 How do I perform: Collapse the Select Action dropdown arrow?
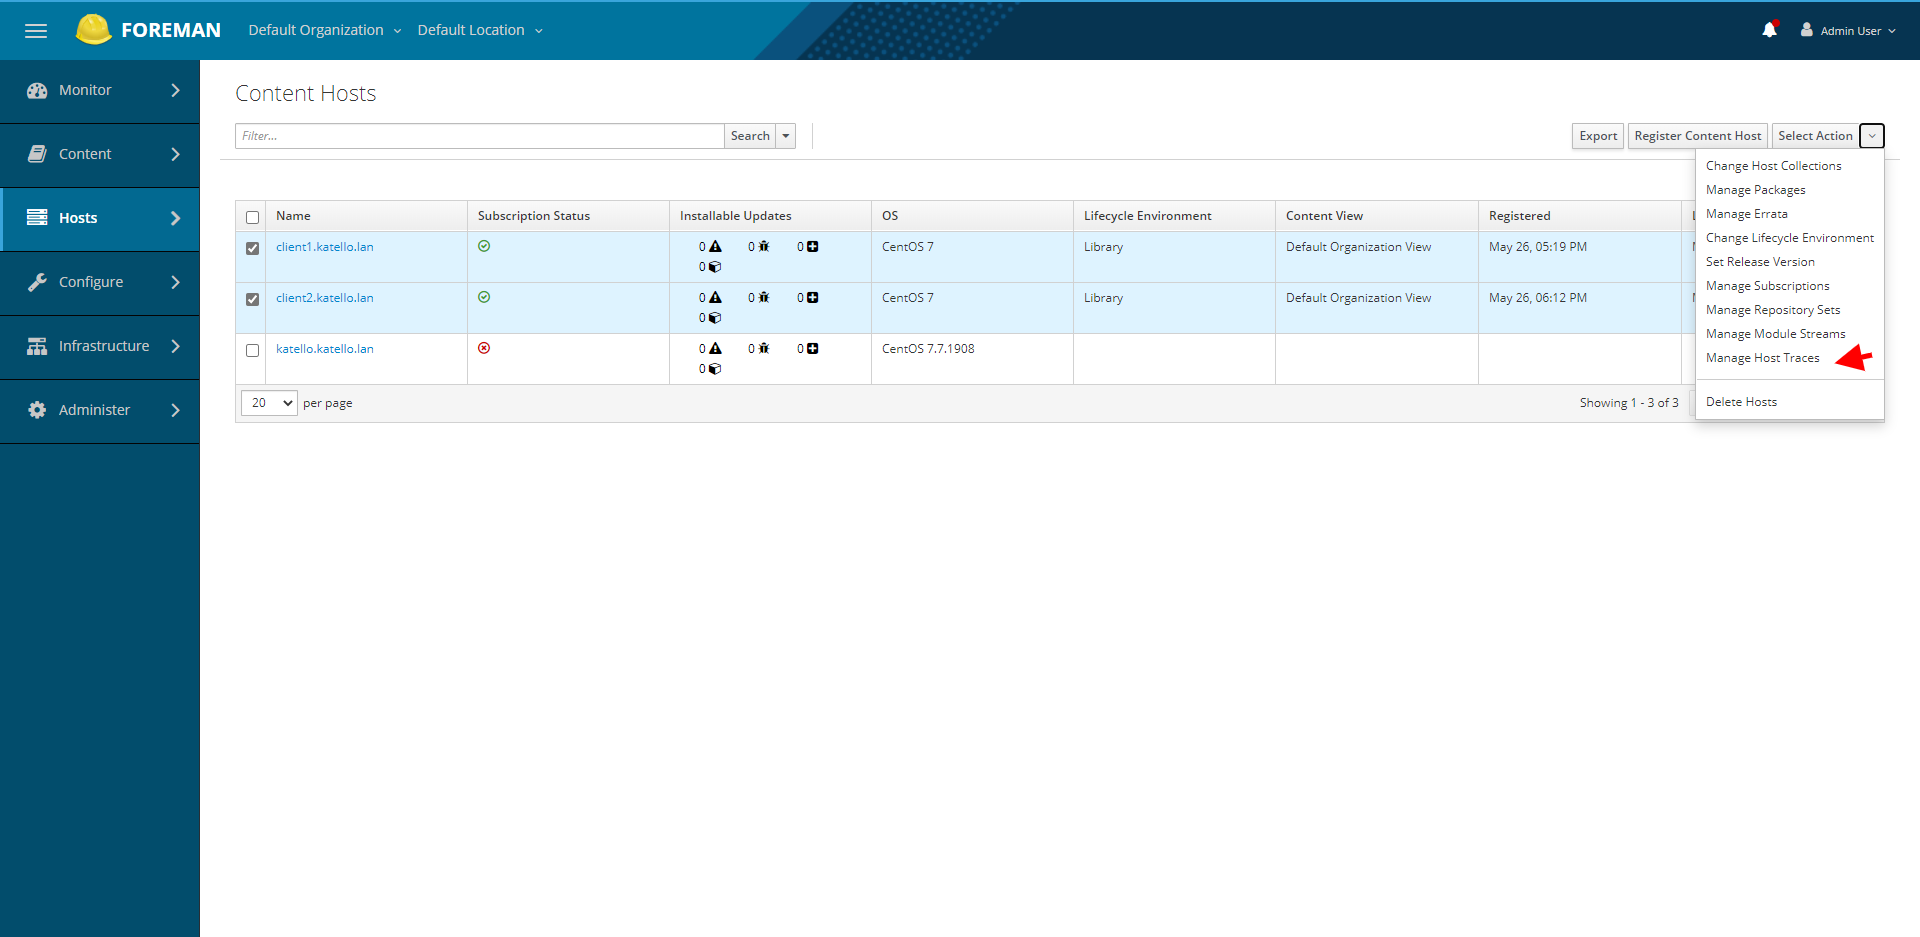1872,136
